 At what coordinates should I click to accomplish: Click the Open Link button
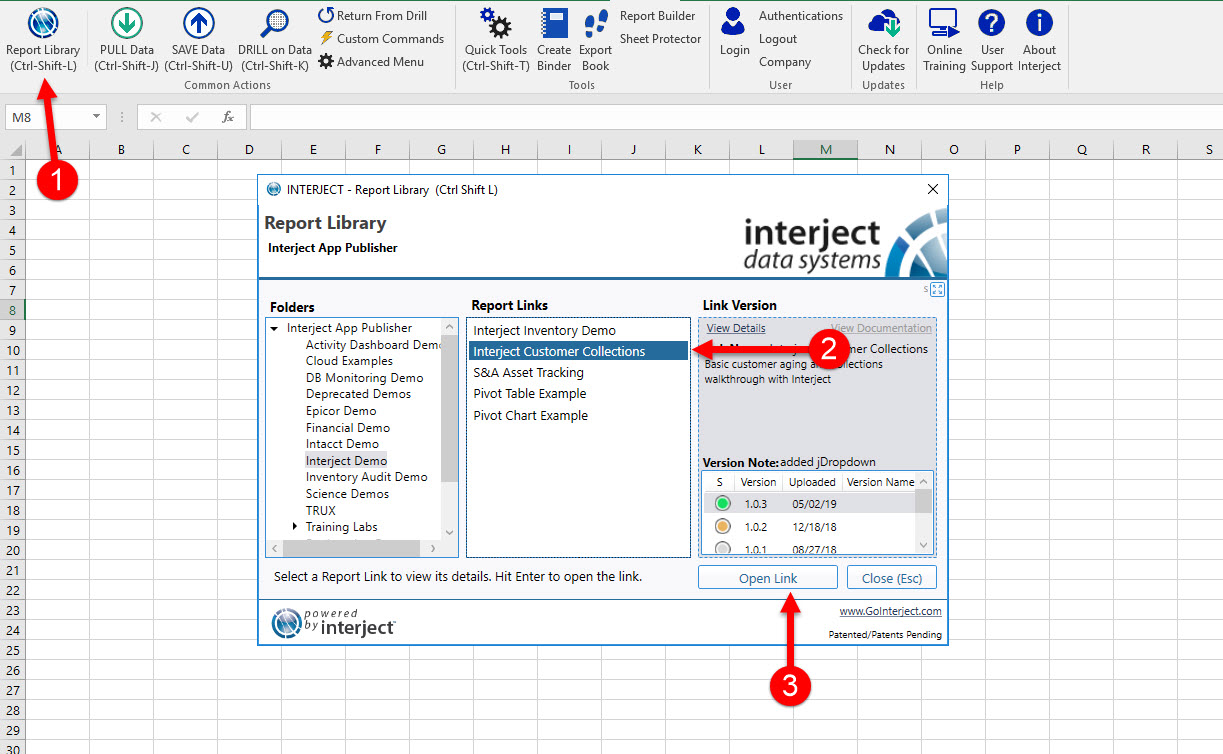point(768,578)
